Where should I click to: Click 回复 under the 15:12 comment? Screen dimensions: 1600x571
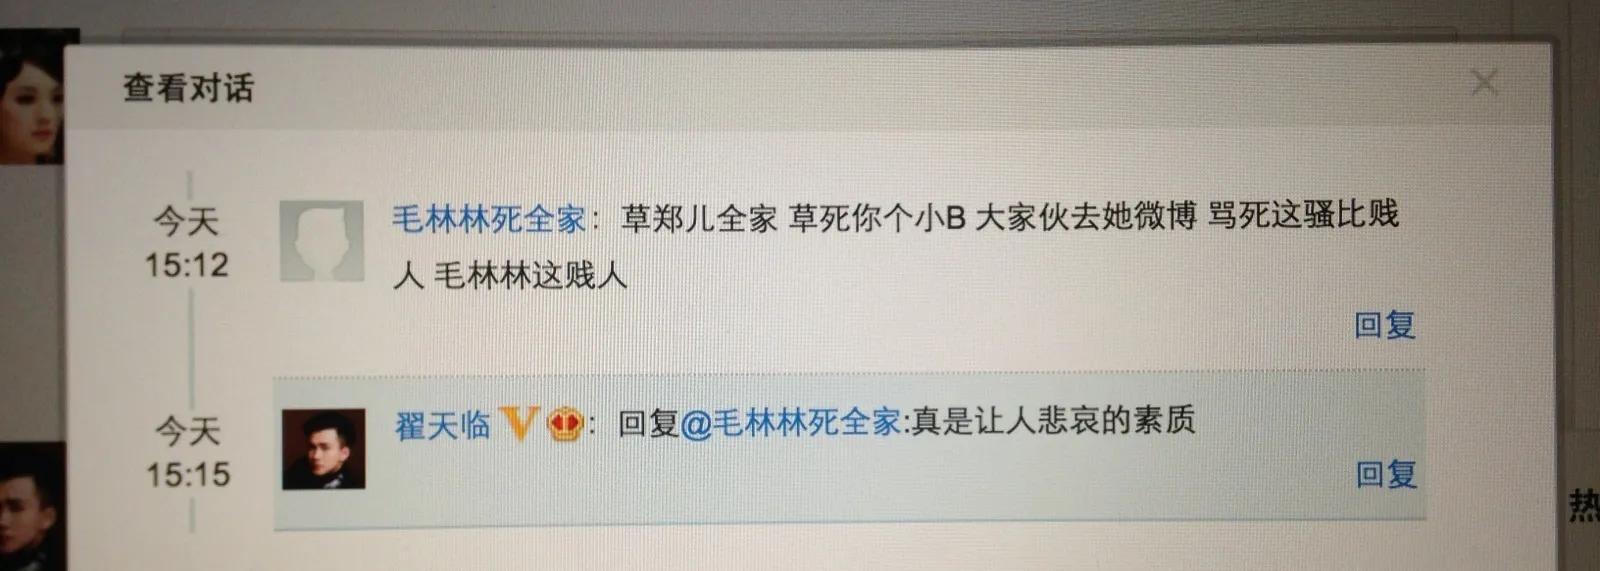coord(1385,325)
